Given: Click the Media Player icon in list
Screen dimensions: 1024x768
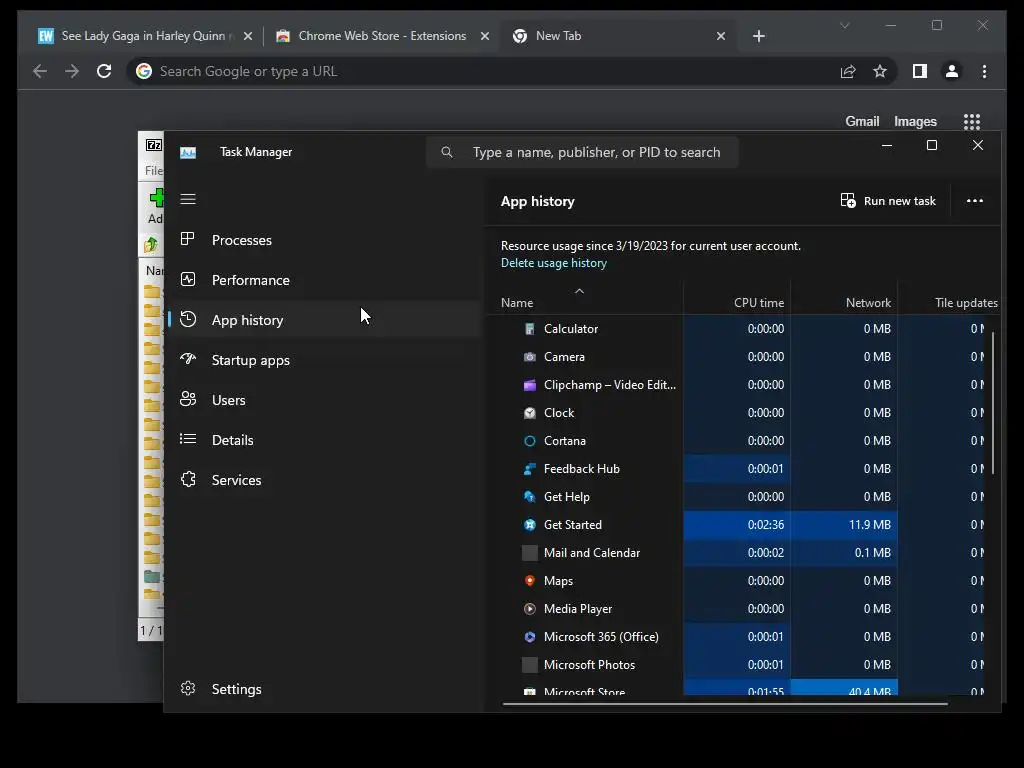Looking at the screenshot, I should tap(530, 609).
